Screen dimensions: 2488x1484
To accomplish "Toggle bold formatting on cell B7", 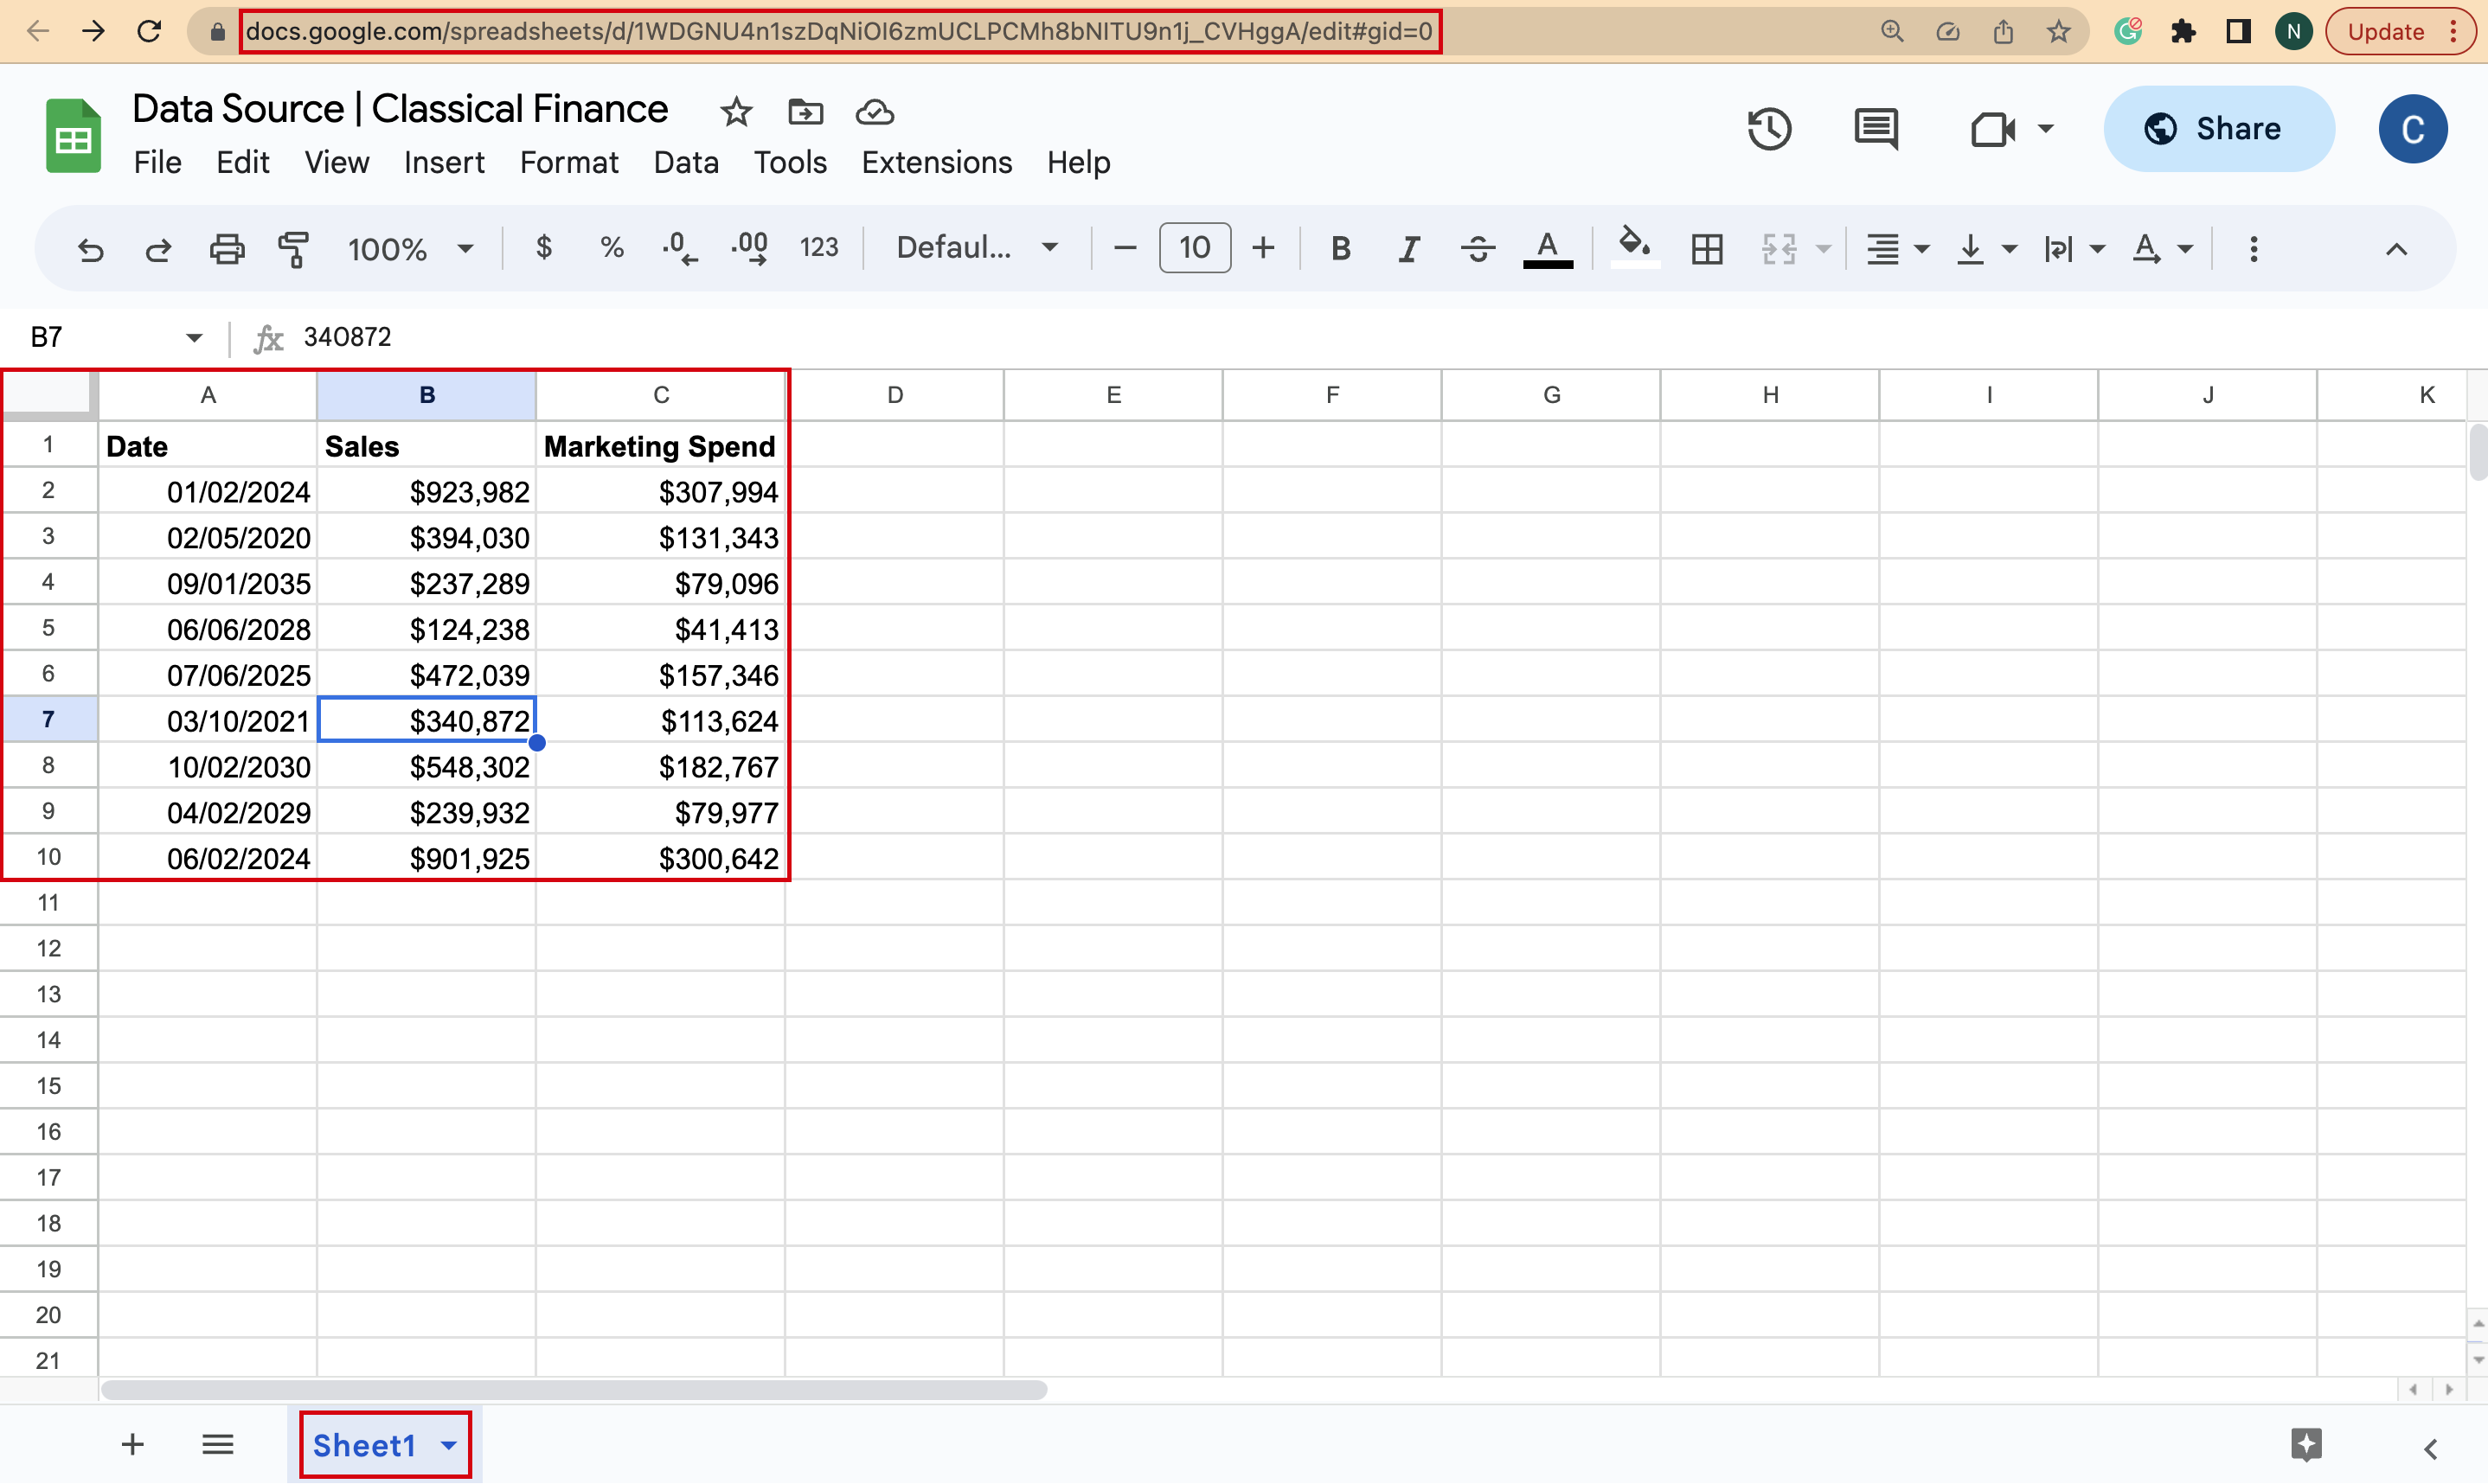I will (1340, 248).
